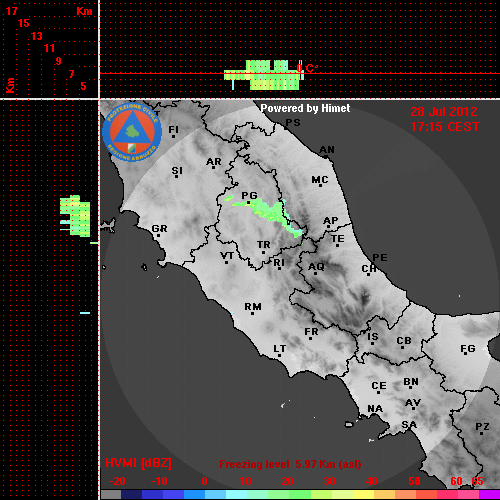
Task: Click the CH city label
Action: pos(369,268)
